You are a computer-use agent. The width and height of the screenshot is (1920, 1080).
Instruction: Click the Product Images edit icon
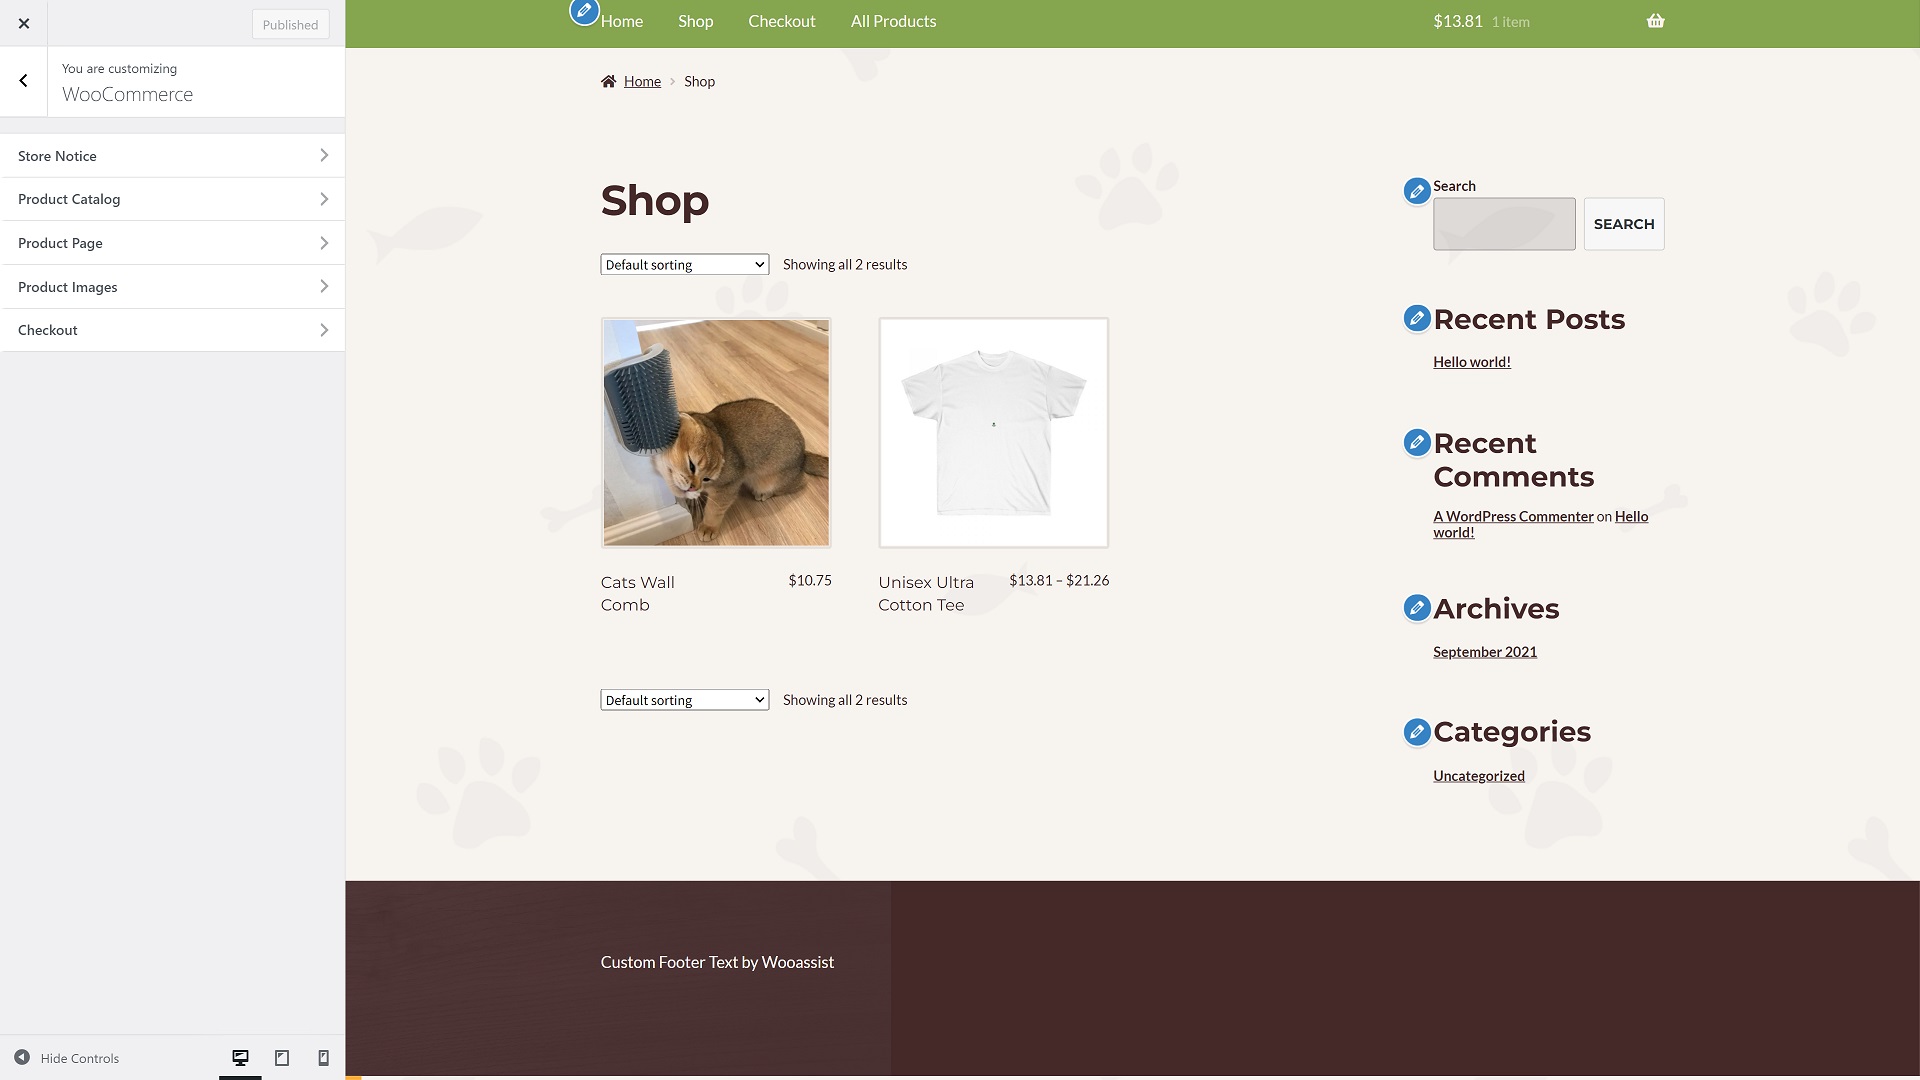coord(322,286)
